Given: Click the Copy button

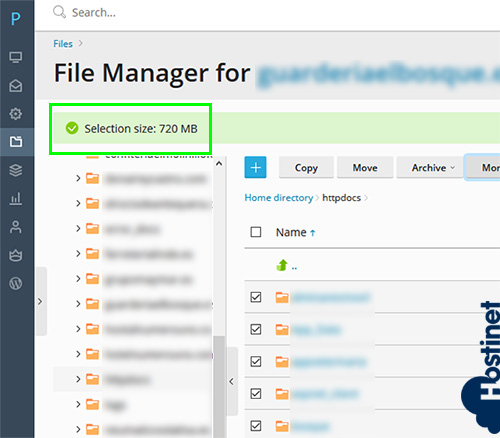Looking at the screenshot, I should click(x=306, y=168).
